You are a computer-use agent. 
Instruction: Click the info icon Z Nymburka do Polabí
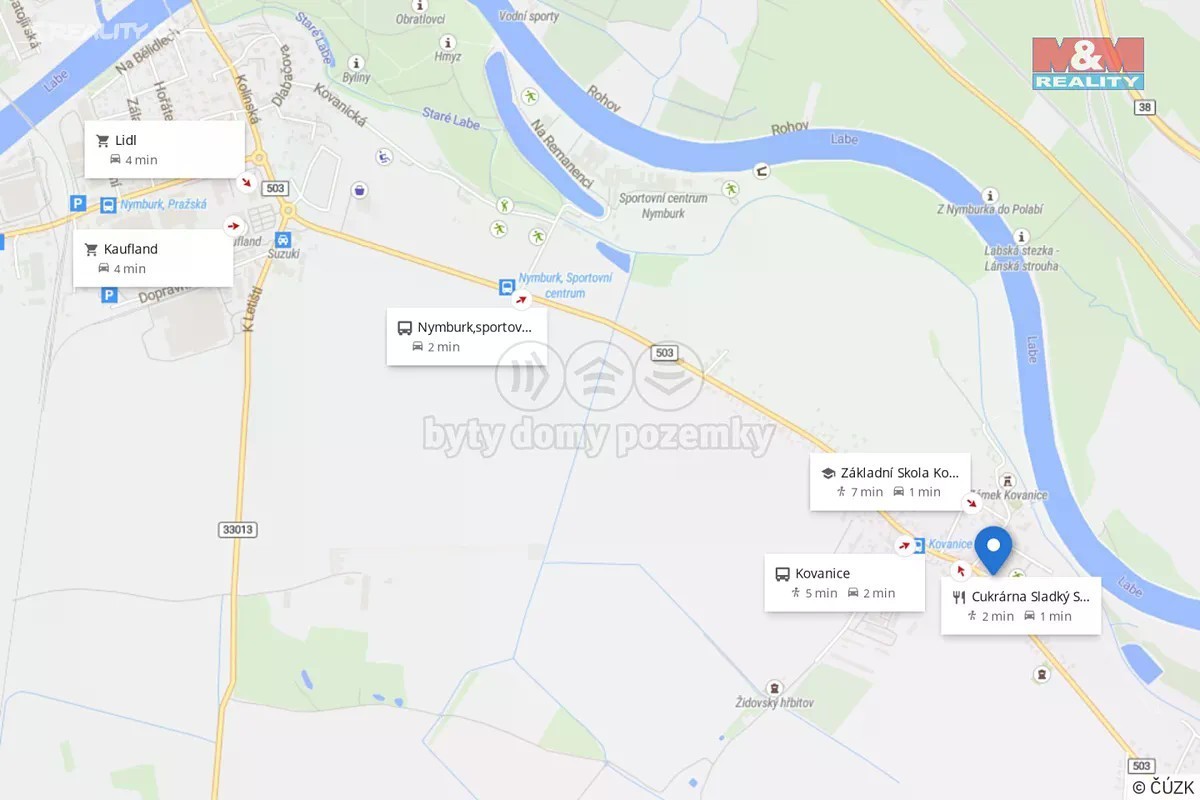coord(989,195)
